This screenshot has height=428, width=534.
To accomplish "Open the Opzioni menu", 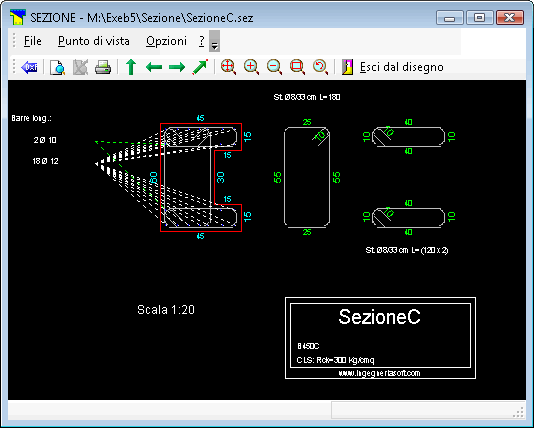I will pos(166,41).
